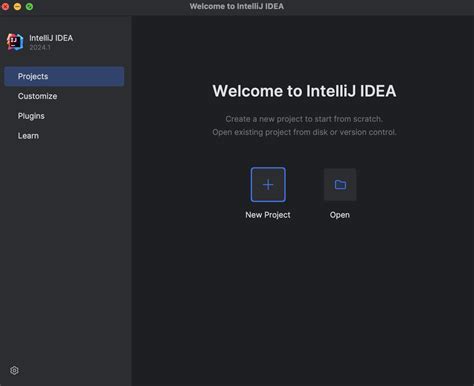Image resolution: width=474 pixels, height=386 pixels.
Task: Click the Welcome to IntelliJ IDEA heading
Action: click(x=304, y=91)
